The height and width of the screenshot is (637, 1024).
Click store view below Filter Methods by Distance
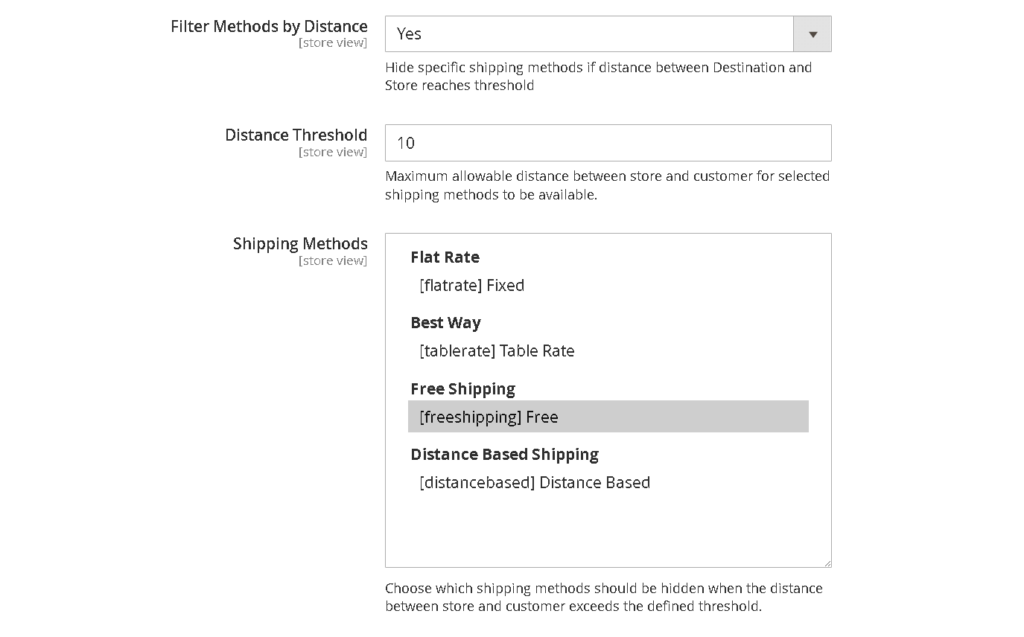333,42
